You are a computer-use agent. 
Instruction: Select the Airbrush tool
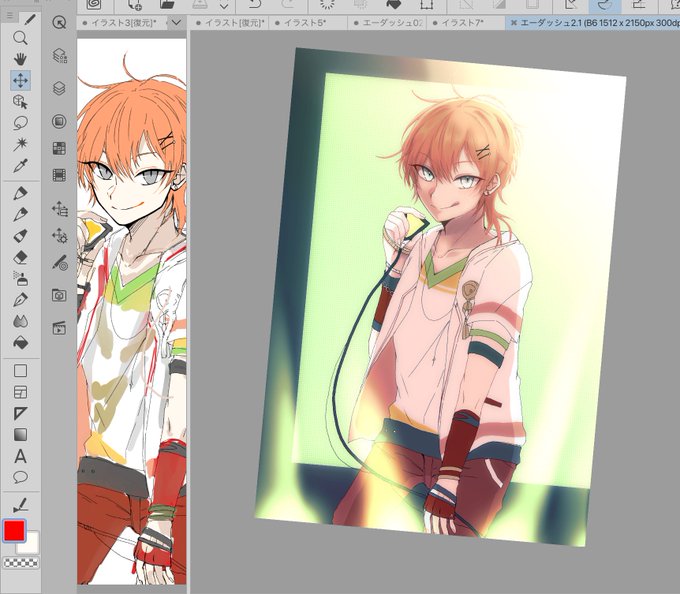pos(20,279)
